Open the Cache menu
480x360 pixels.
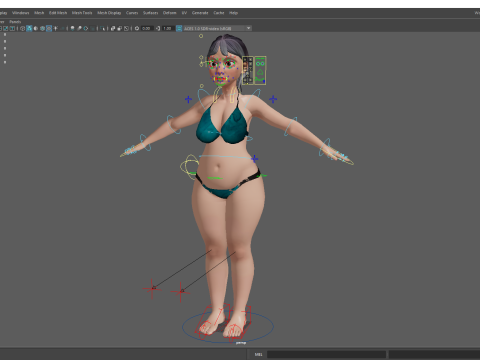click(x=219, y=13)
